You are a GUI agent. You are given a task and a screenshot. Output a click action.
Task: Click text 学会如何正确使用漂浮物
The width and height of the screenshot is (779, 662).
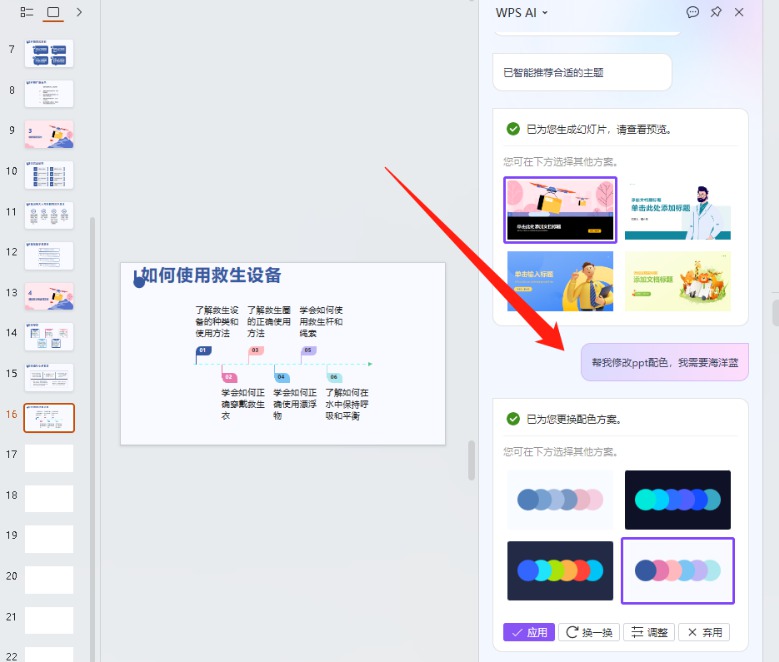click(x=295, y=404)
